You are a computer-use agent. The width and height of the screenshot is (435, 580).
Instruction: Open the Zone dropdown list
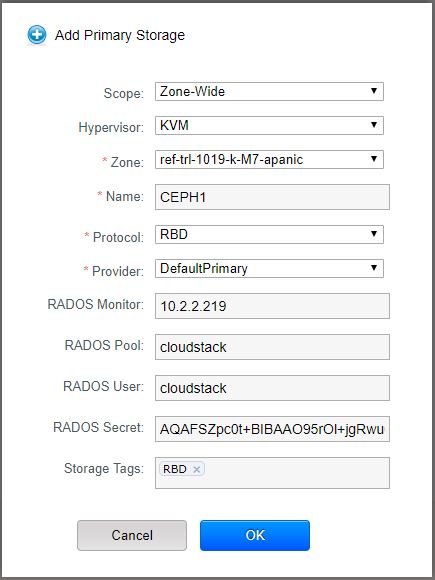point(269,159)
